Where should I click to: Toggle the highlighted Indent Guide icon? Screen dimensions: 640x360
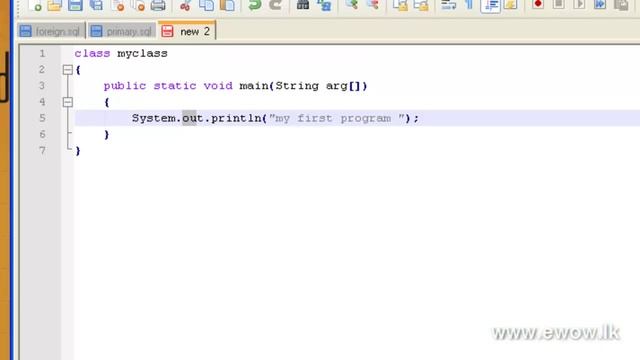(x=491, y=5)
